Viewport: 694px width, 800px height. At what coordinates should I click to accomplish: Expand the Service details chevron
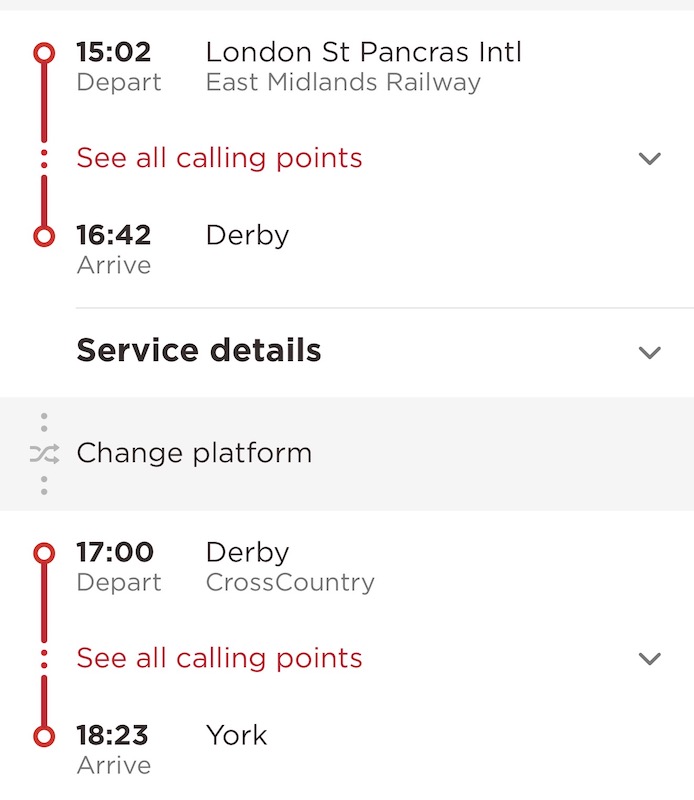[x=650, y=352]
